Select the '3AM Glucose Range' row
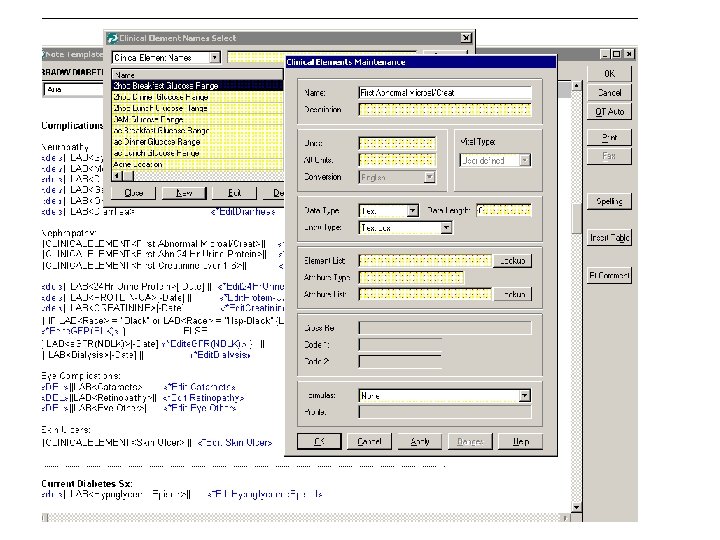720x540 pixels. [x=197, y=119]
